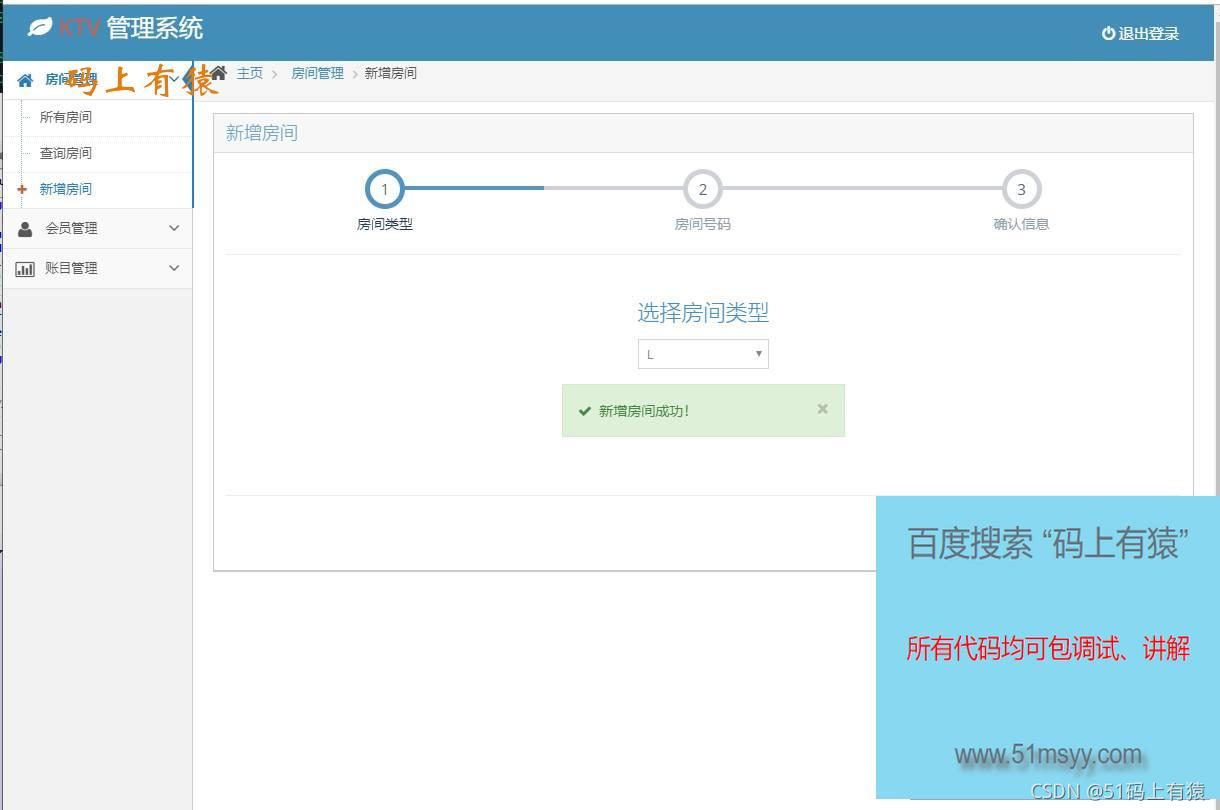Click the plus icon beside 新增房间

pyautogui.click(x=22, y=189)
